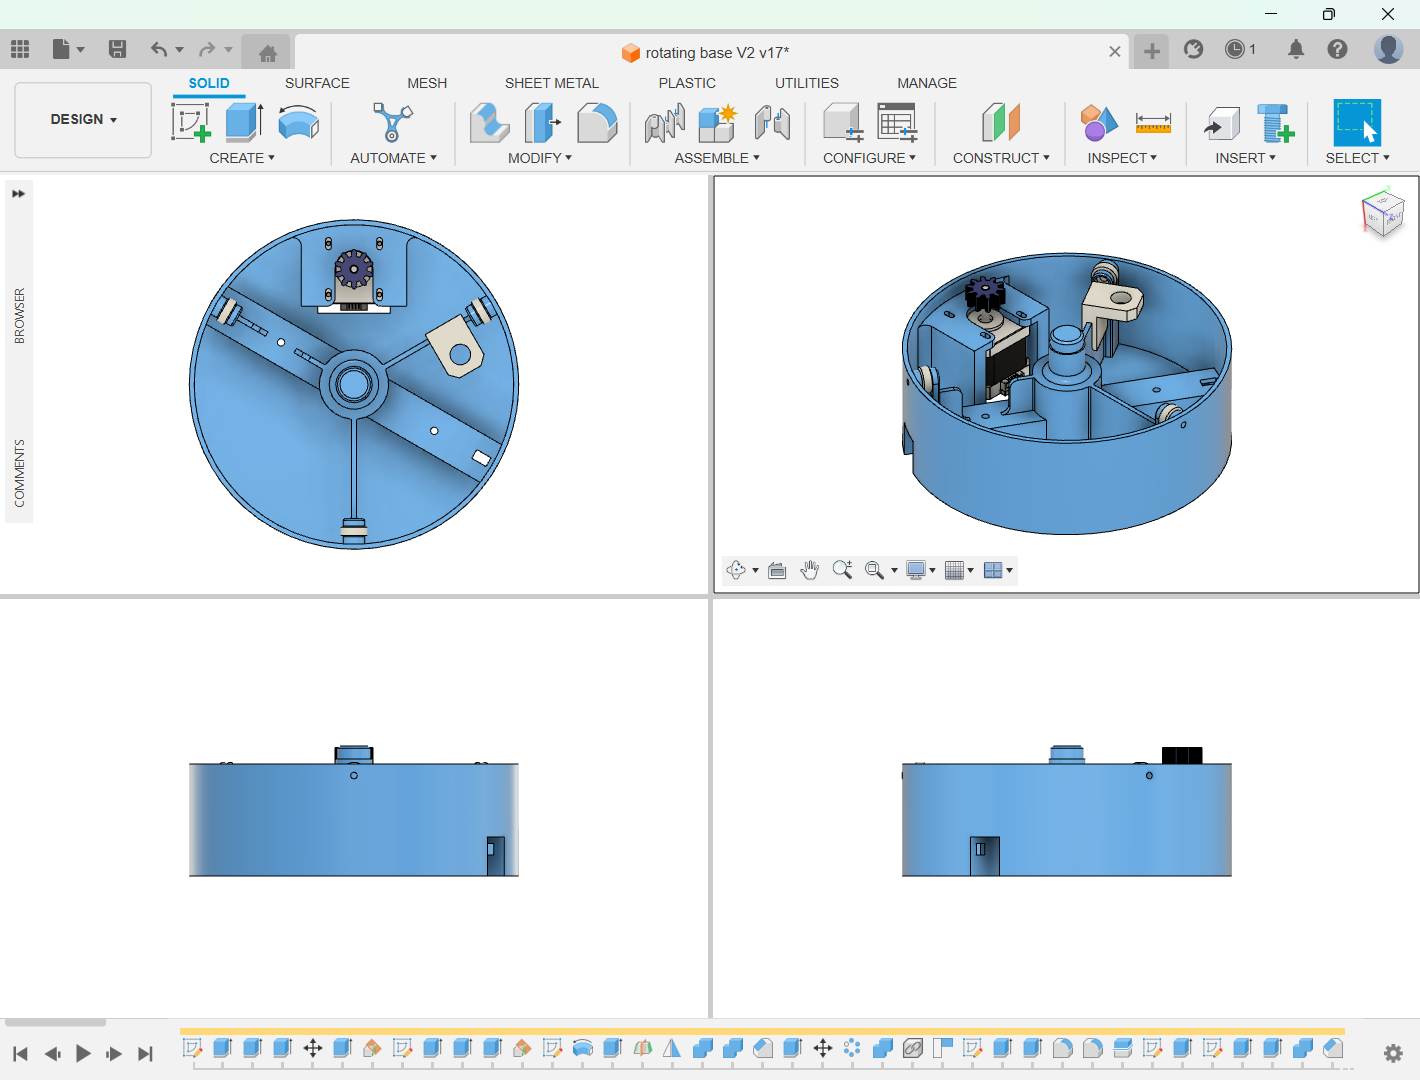Select the Pan hand tool
Screen dimensions: 1420x1080
(x=809, y=570)
